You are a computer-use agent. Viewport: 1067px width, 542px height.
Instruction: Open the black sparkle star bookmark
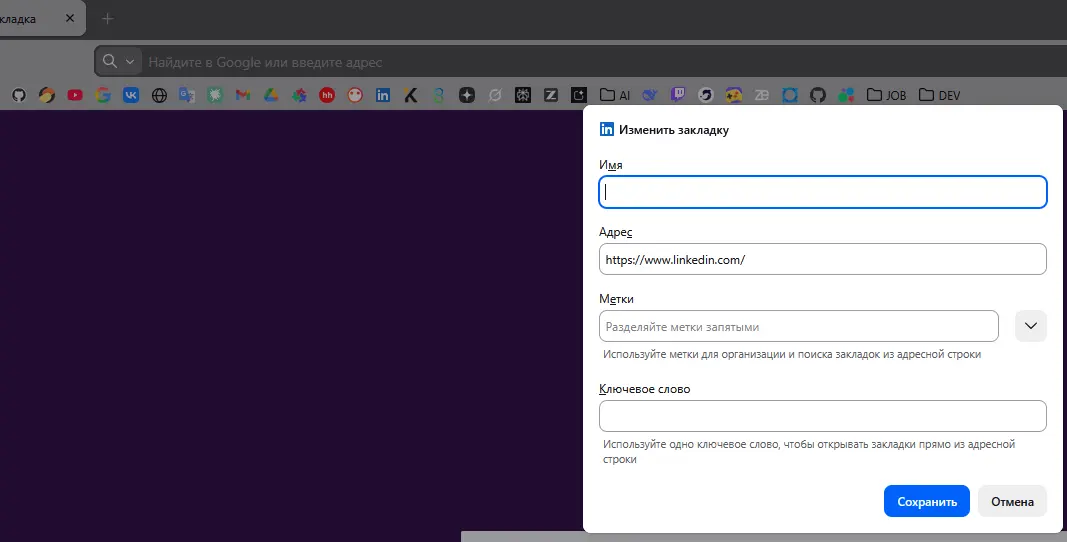click(467, 95)
